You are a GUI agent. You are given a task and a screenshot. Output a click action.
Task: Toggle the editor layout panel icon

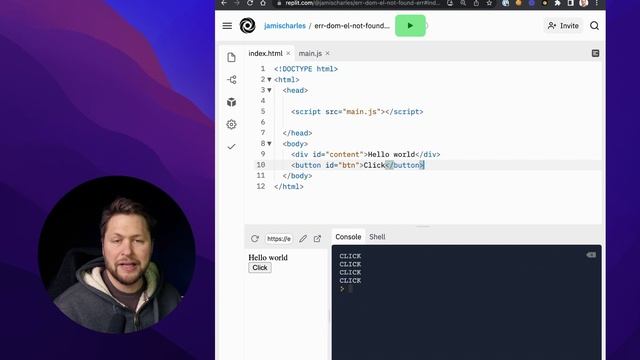tap(596, 53)
